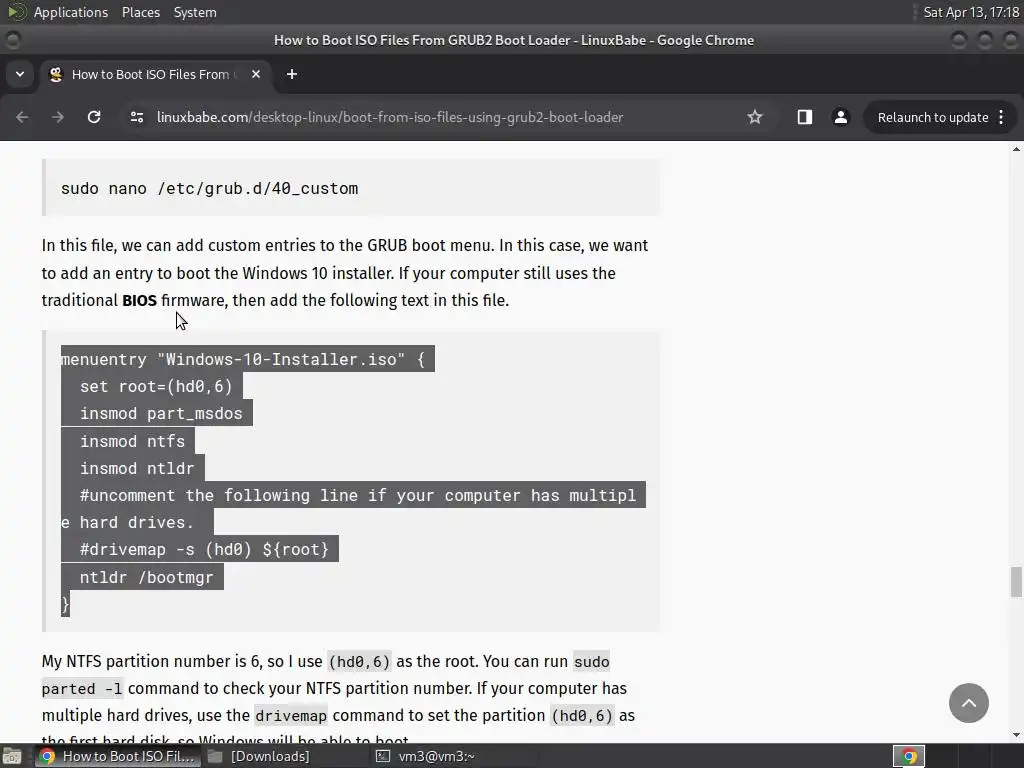Image resolution: width=1024 pixels, height=768 pixels.
Task: Click the ntldr /bootmgr line
Action: pos(147,577)
